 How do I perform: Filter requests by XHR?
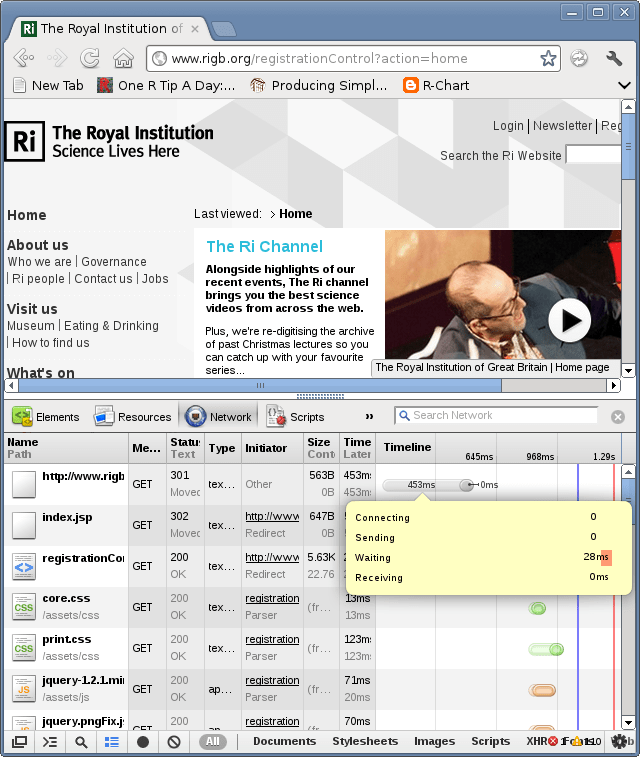(536, 741)
